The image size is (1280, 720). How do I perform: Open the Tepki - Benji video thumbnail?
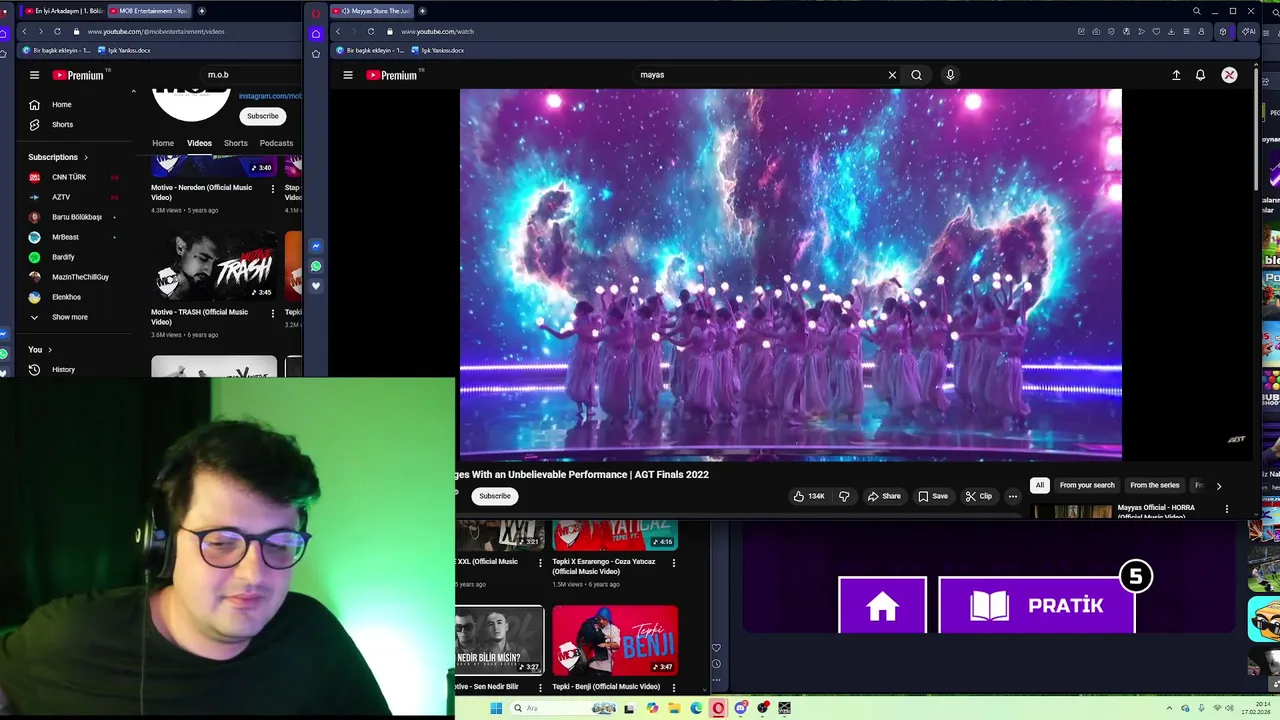pyautogui.click(x=615, y=640)
